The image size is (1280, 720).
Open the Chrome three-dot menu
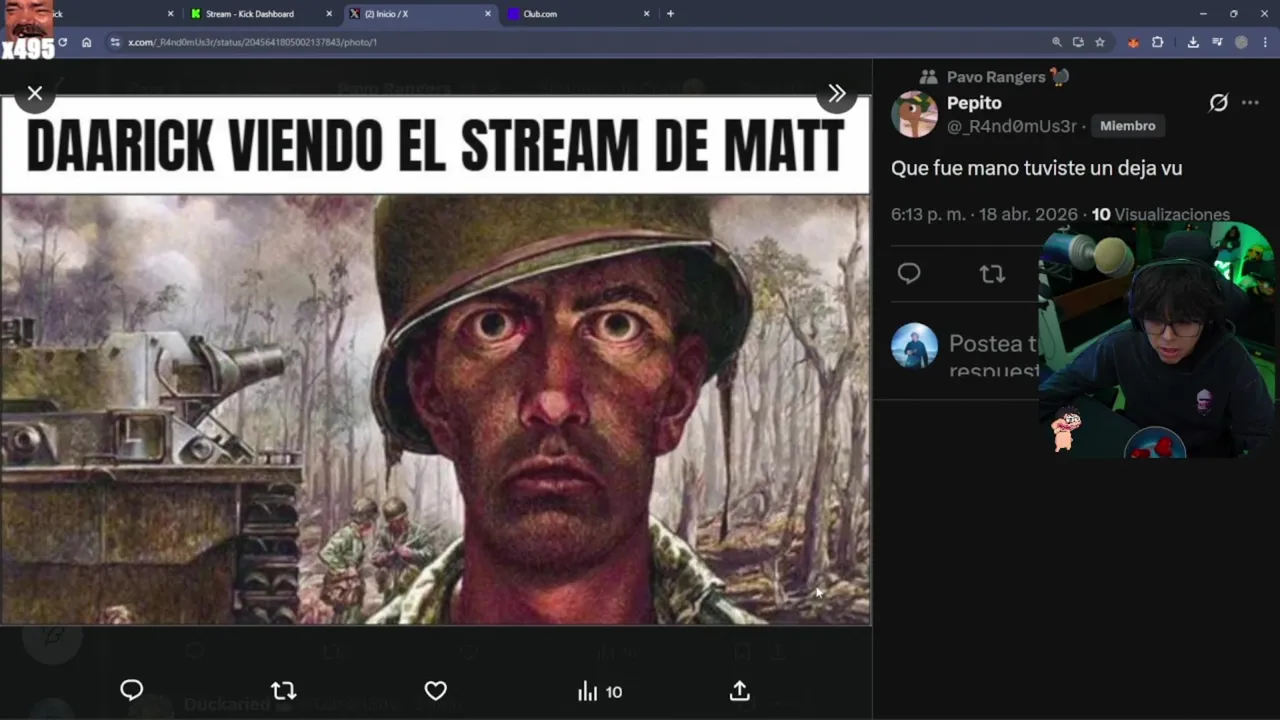click(x=1265, y=42)
